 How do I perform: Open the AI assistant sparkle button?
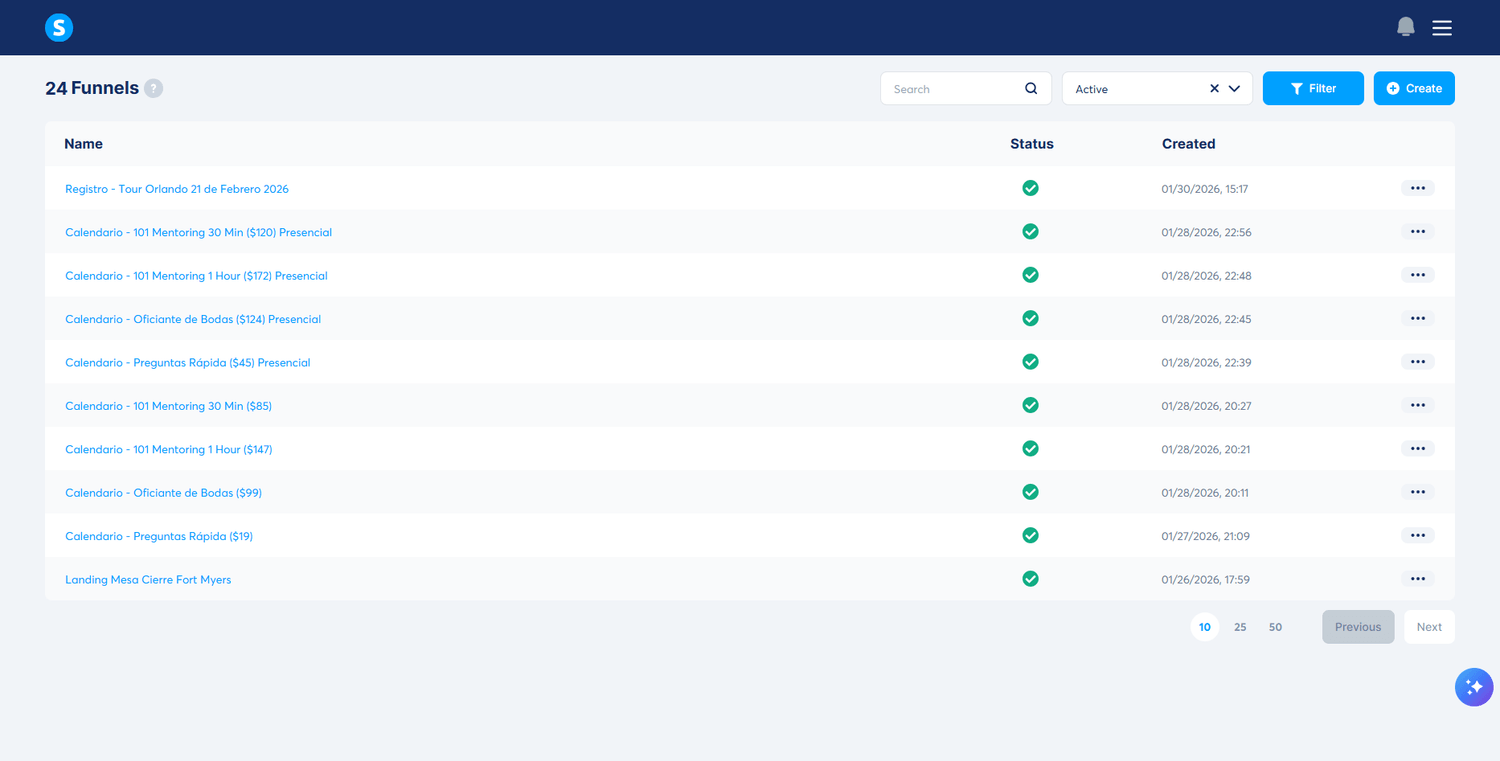click(x=1473, y=687)
